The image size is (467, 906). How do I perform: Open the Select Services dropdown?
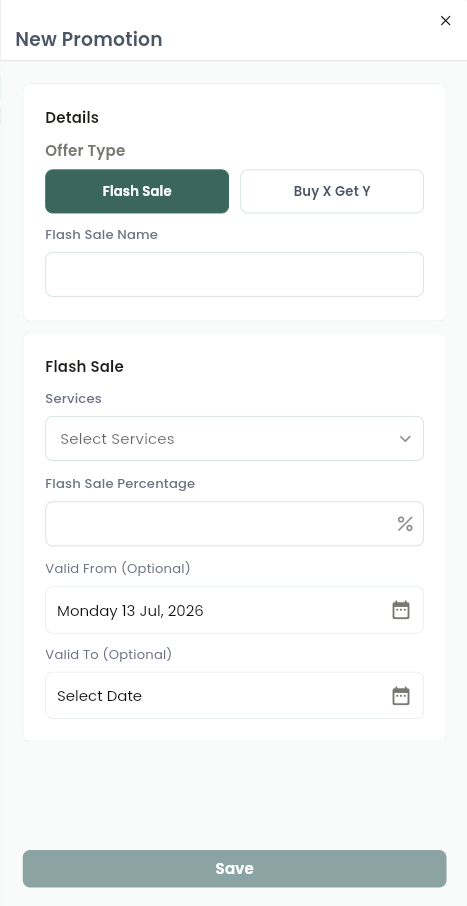[x=234, y=439]
